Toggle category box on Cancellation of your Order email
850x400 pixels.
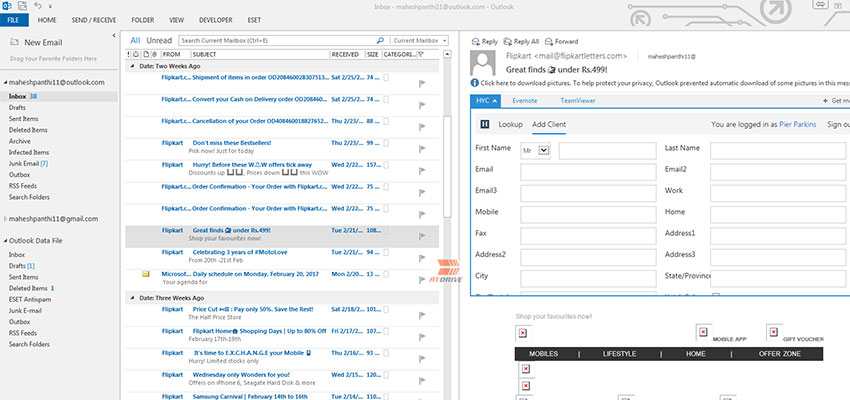coord(386,121)
